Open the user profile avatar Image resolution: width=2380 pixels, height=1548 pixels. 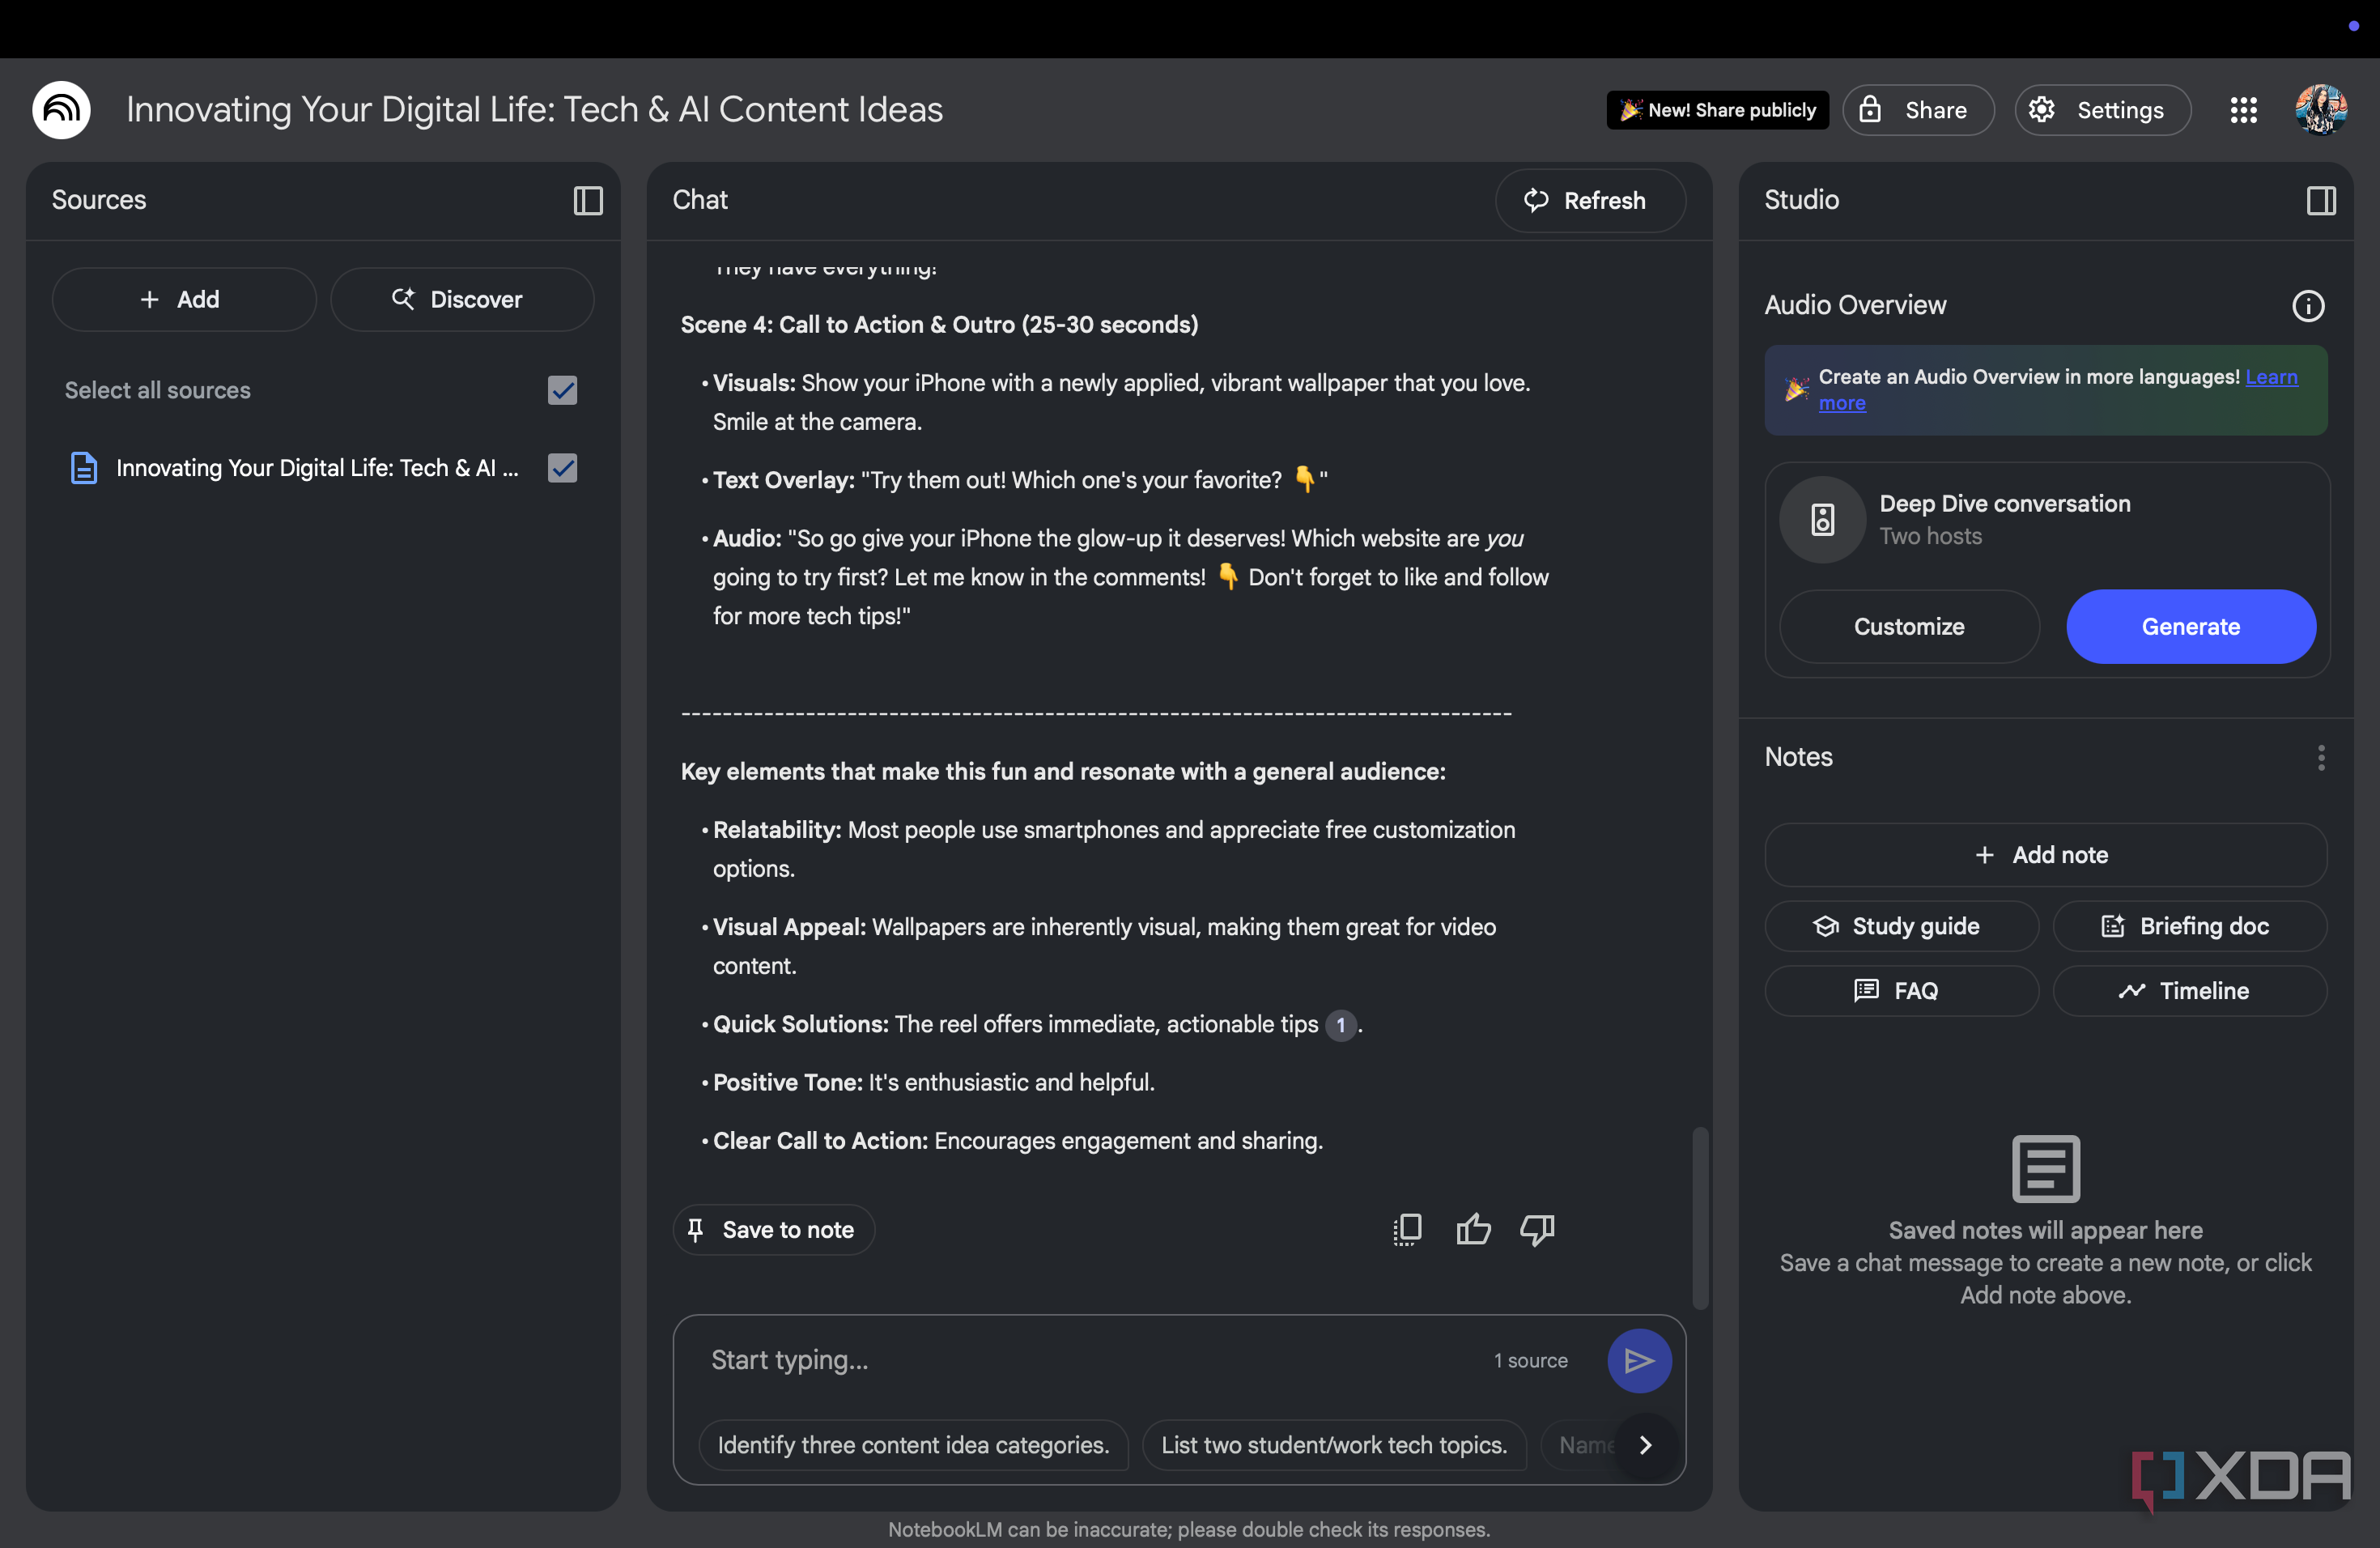pyautogui.click(x=2321, y=109)
